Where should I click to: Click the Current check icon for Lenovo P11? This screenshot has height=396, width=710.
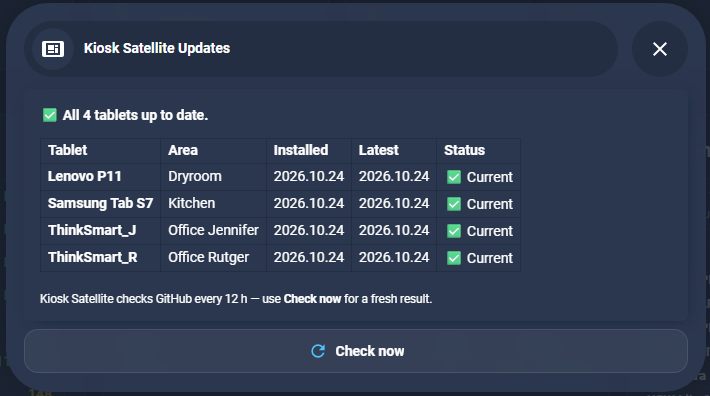click(x=454, y=177)
